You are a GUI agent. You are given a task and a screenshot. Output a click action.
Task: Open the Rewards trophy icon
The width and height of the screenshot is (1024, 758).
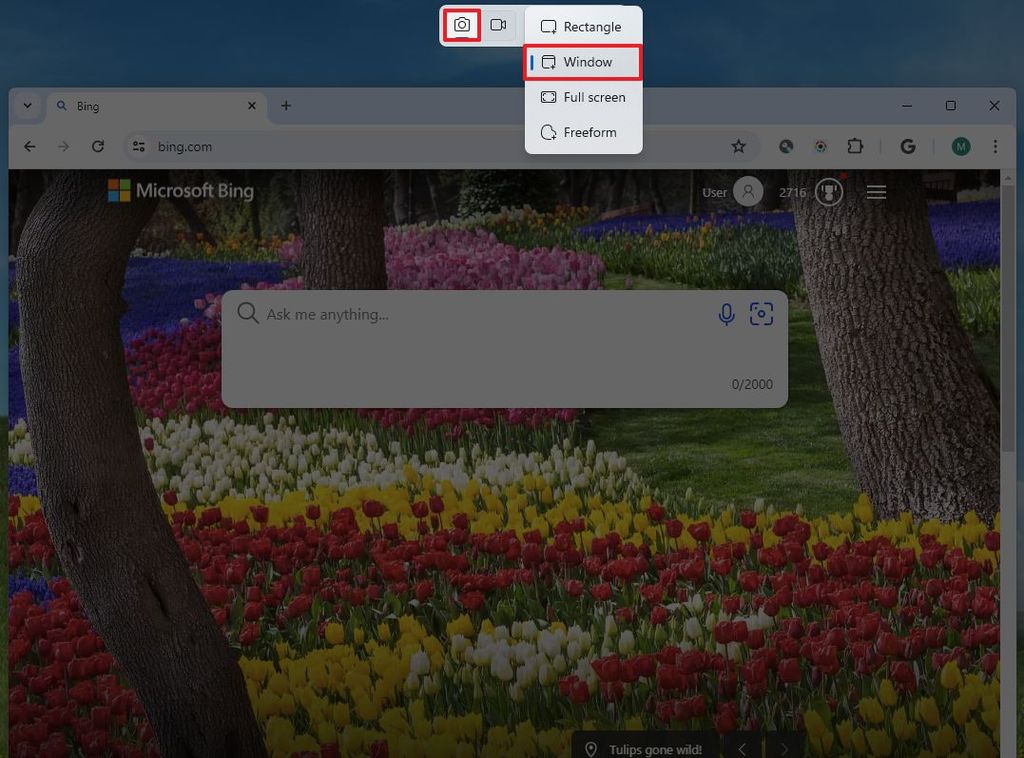[x=829, y=193]
